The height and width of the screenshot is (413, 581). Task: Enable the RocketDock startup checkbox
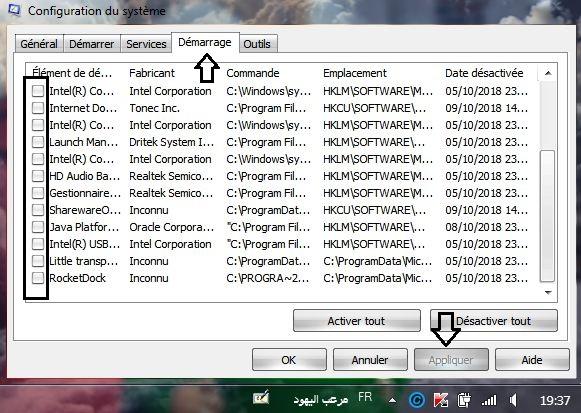pos(38,278)
